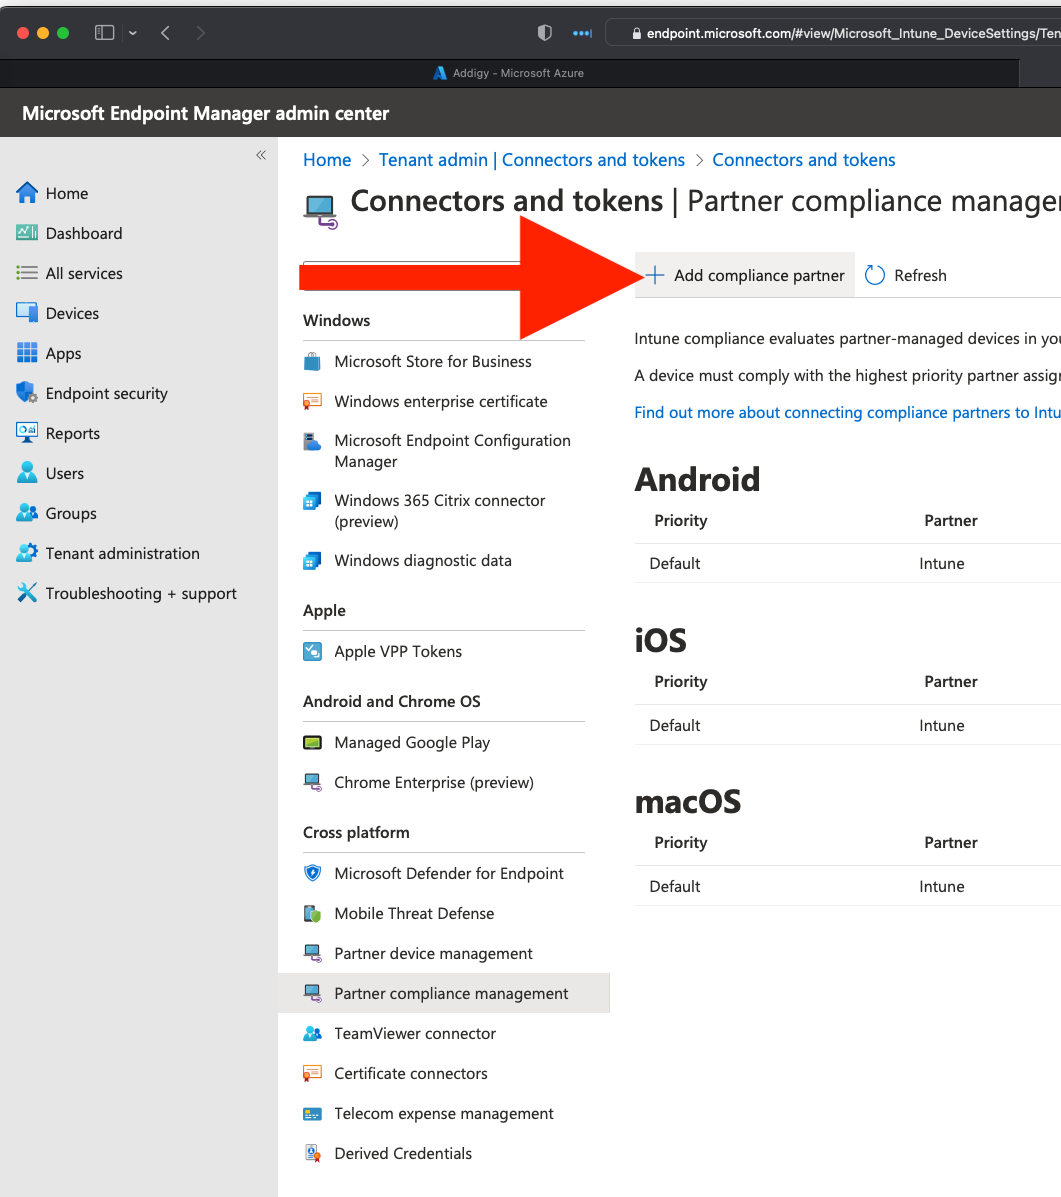
Task: Open Tenant administration from sidebar
Action: click(122, 553)
